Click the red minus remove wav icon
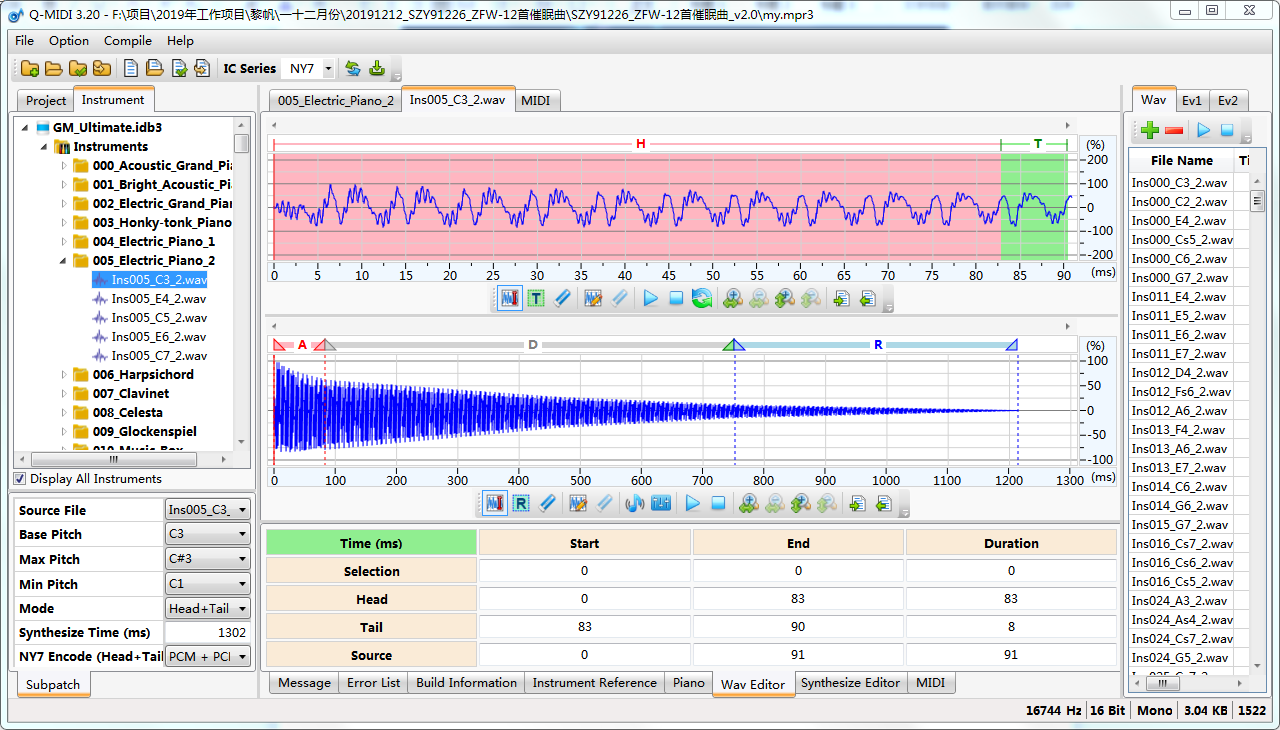This screenshot has width=1280, height=730. 1174,130
